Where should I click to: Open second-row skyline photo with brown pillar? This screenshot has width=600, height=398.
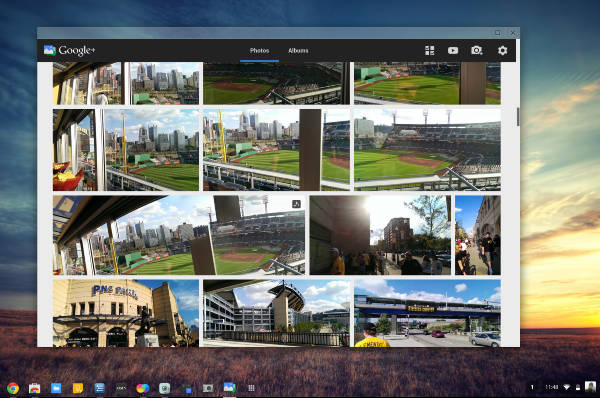pyautogui.click(x=276, y=150)
